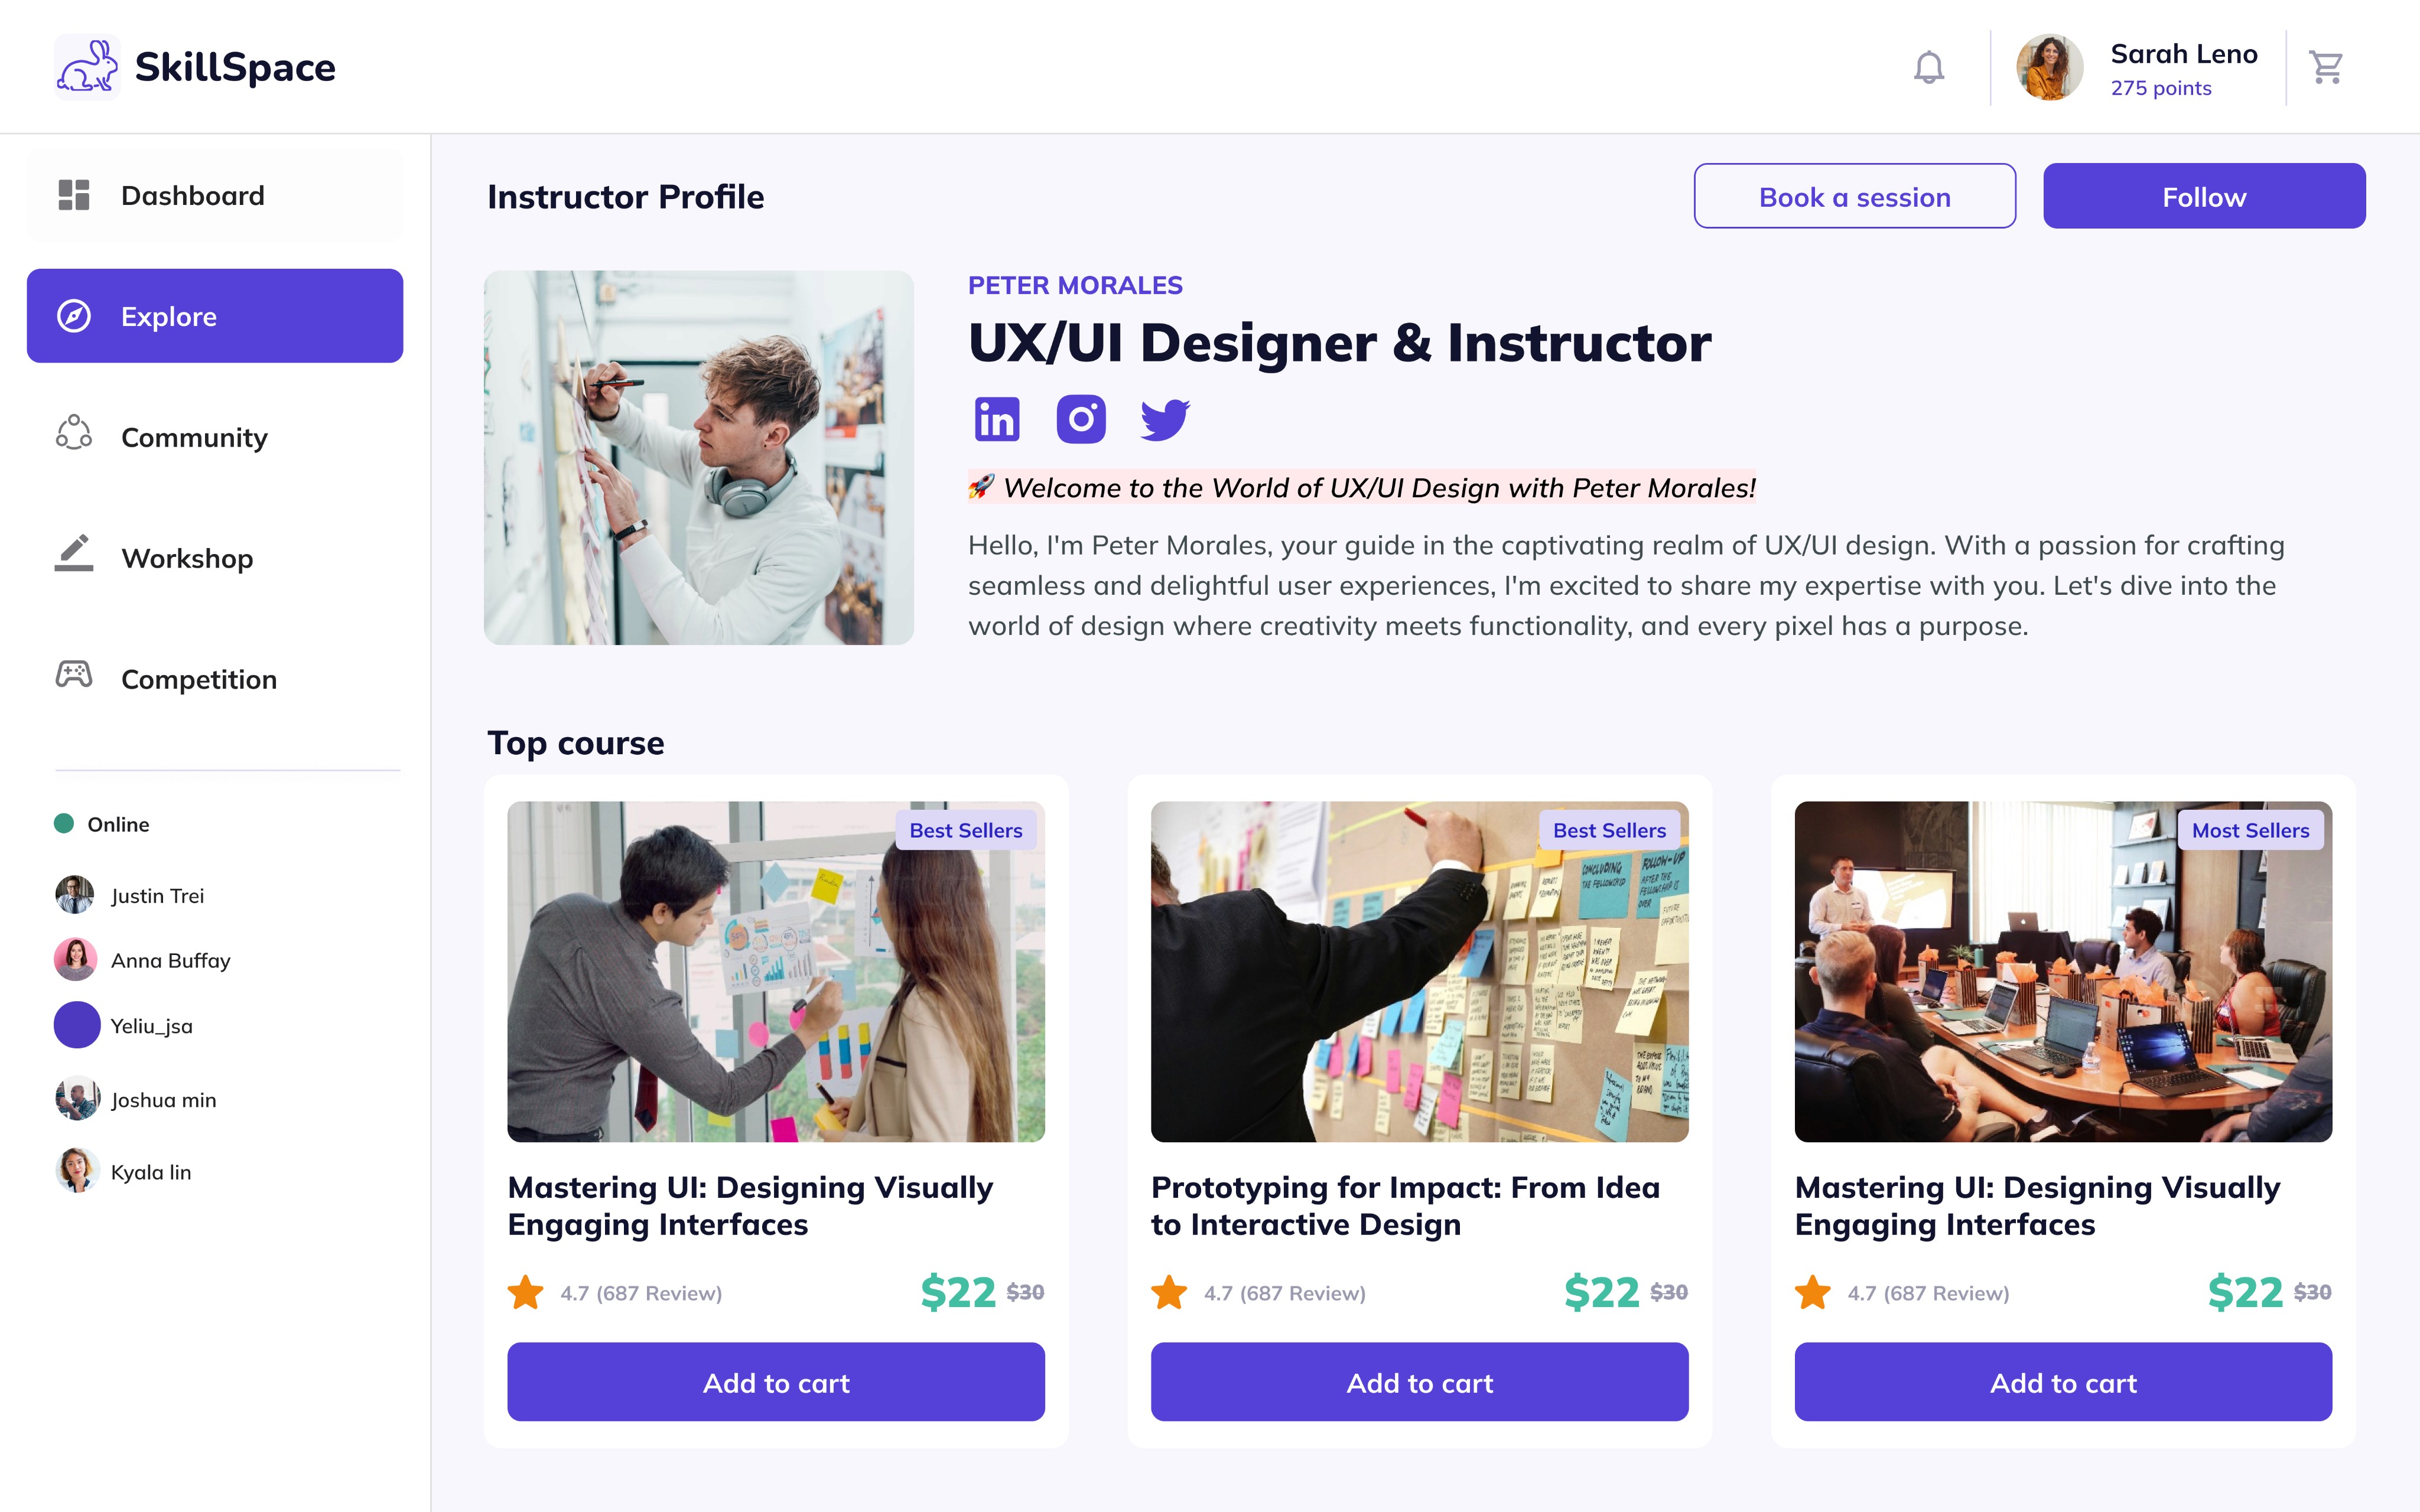The height and width of the screenshot is (1512, 2420).
Task: Book a session with the instructor
Action: 1854,196
